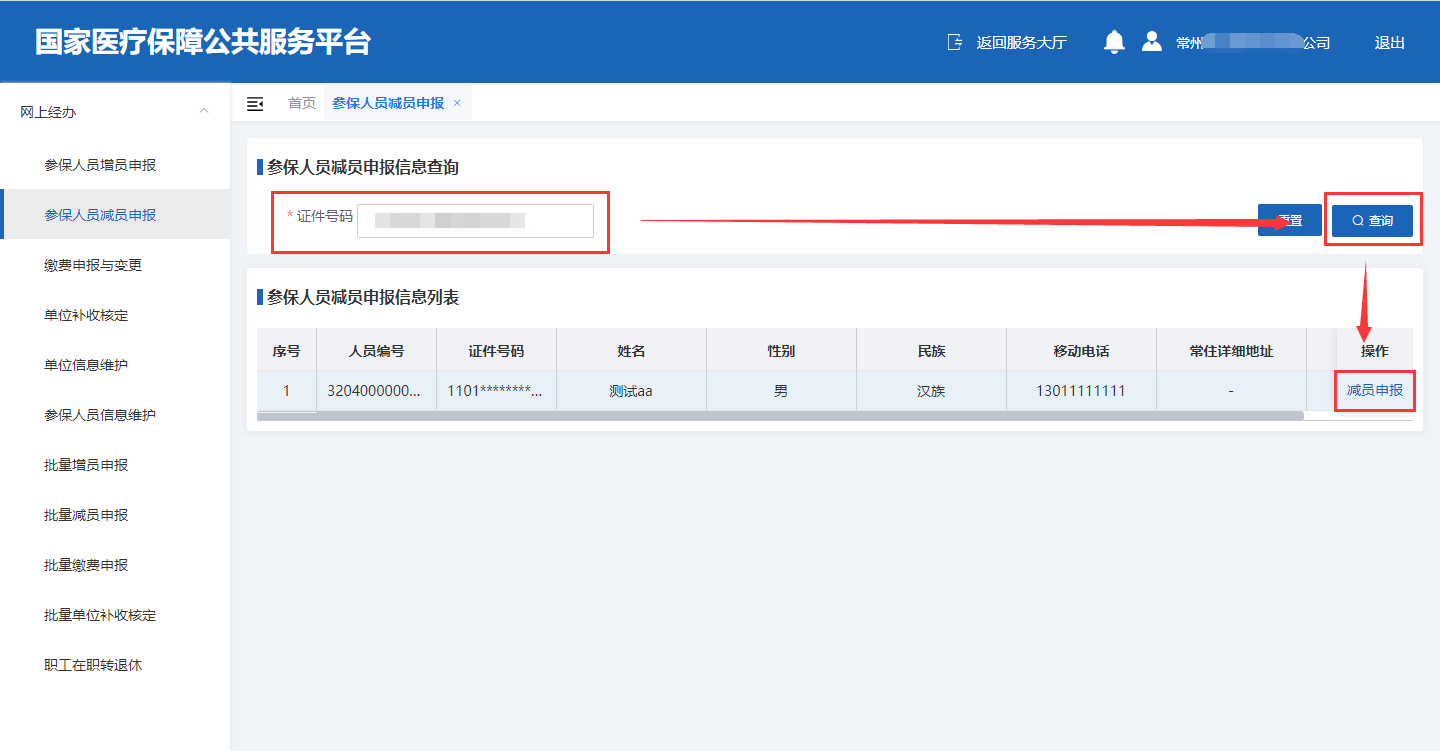
Task: Click the table horizontal scrollbar
Action: [x=780, y=416]
